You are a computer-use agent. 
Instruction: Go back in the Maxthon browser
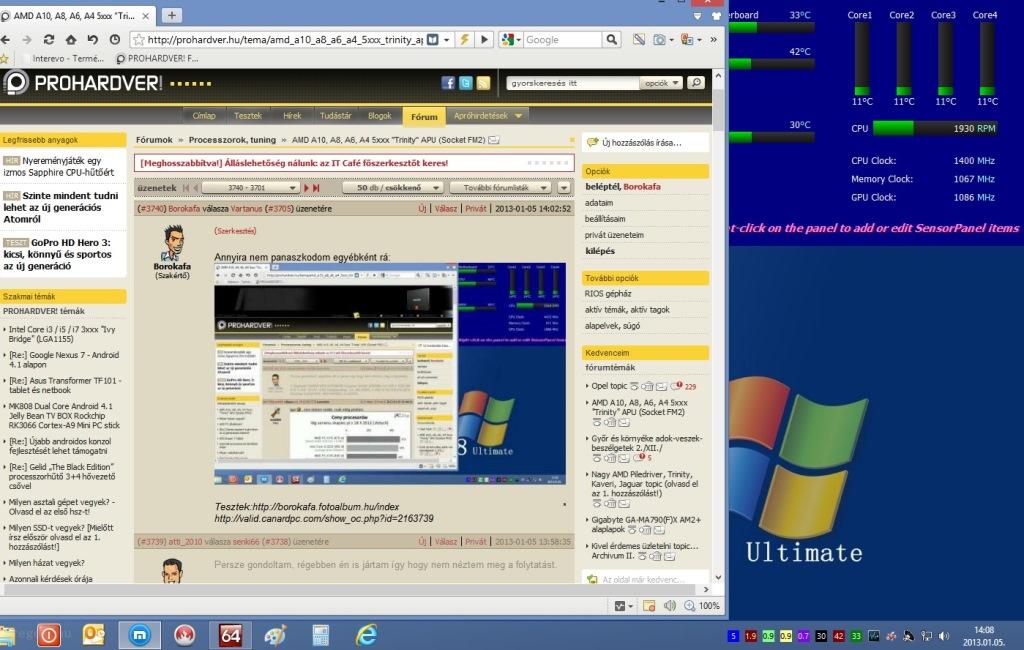(x=5, y=40)
